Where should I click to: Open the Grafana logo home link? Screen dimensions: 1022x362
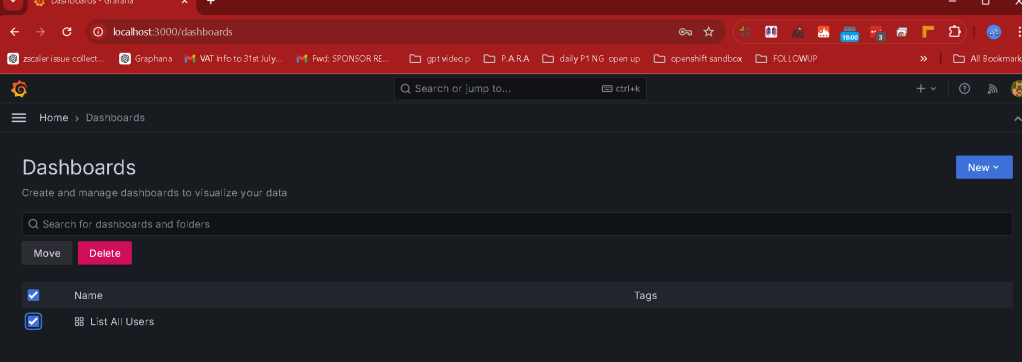coord(19,89)
